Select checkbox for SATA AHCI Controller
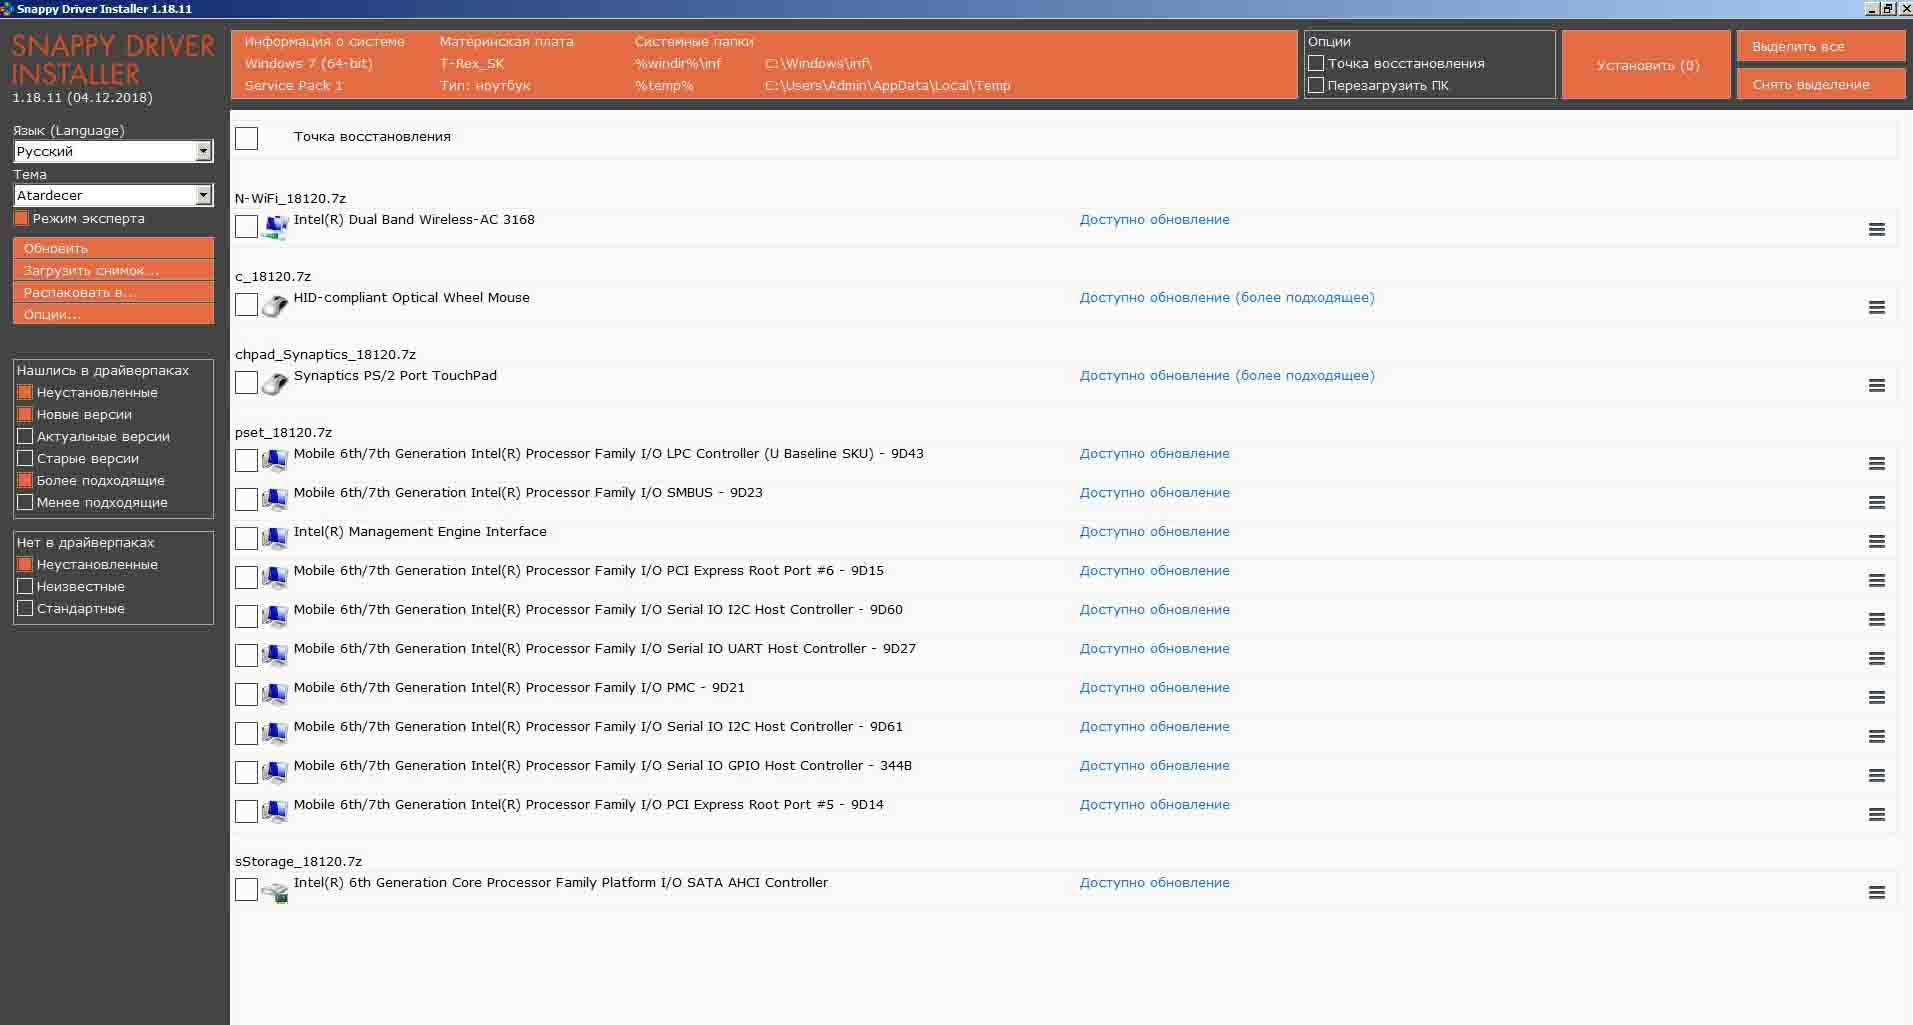This screenshot has height=1025, width=1913. tap(246, 889)
